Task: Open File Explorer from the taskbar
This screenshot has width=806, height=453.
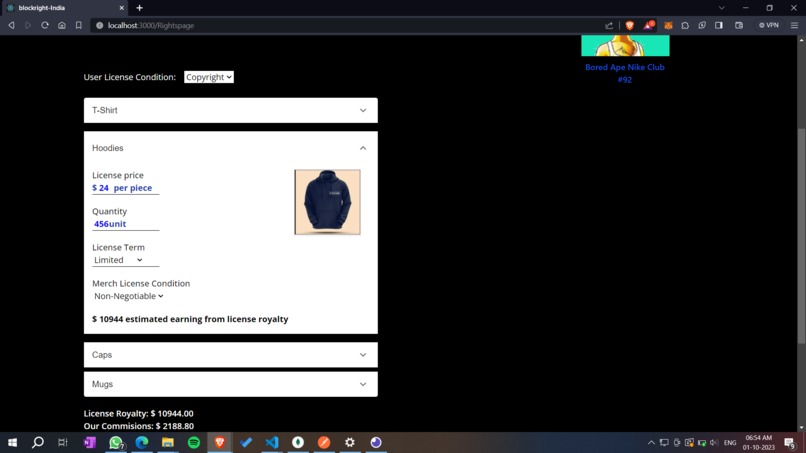Action: (x=168, y=442)
